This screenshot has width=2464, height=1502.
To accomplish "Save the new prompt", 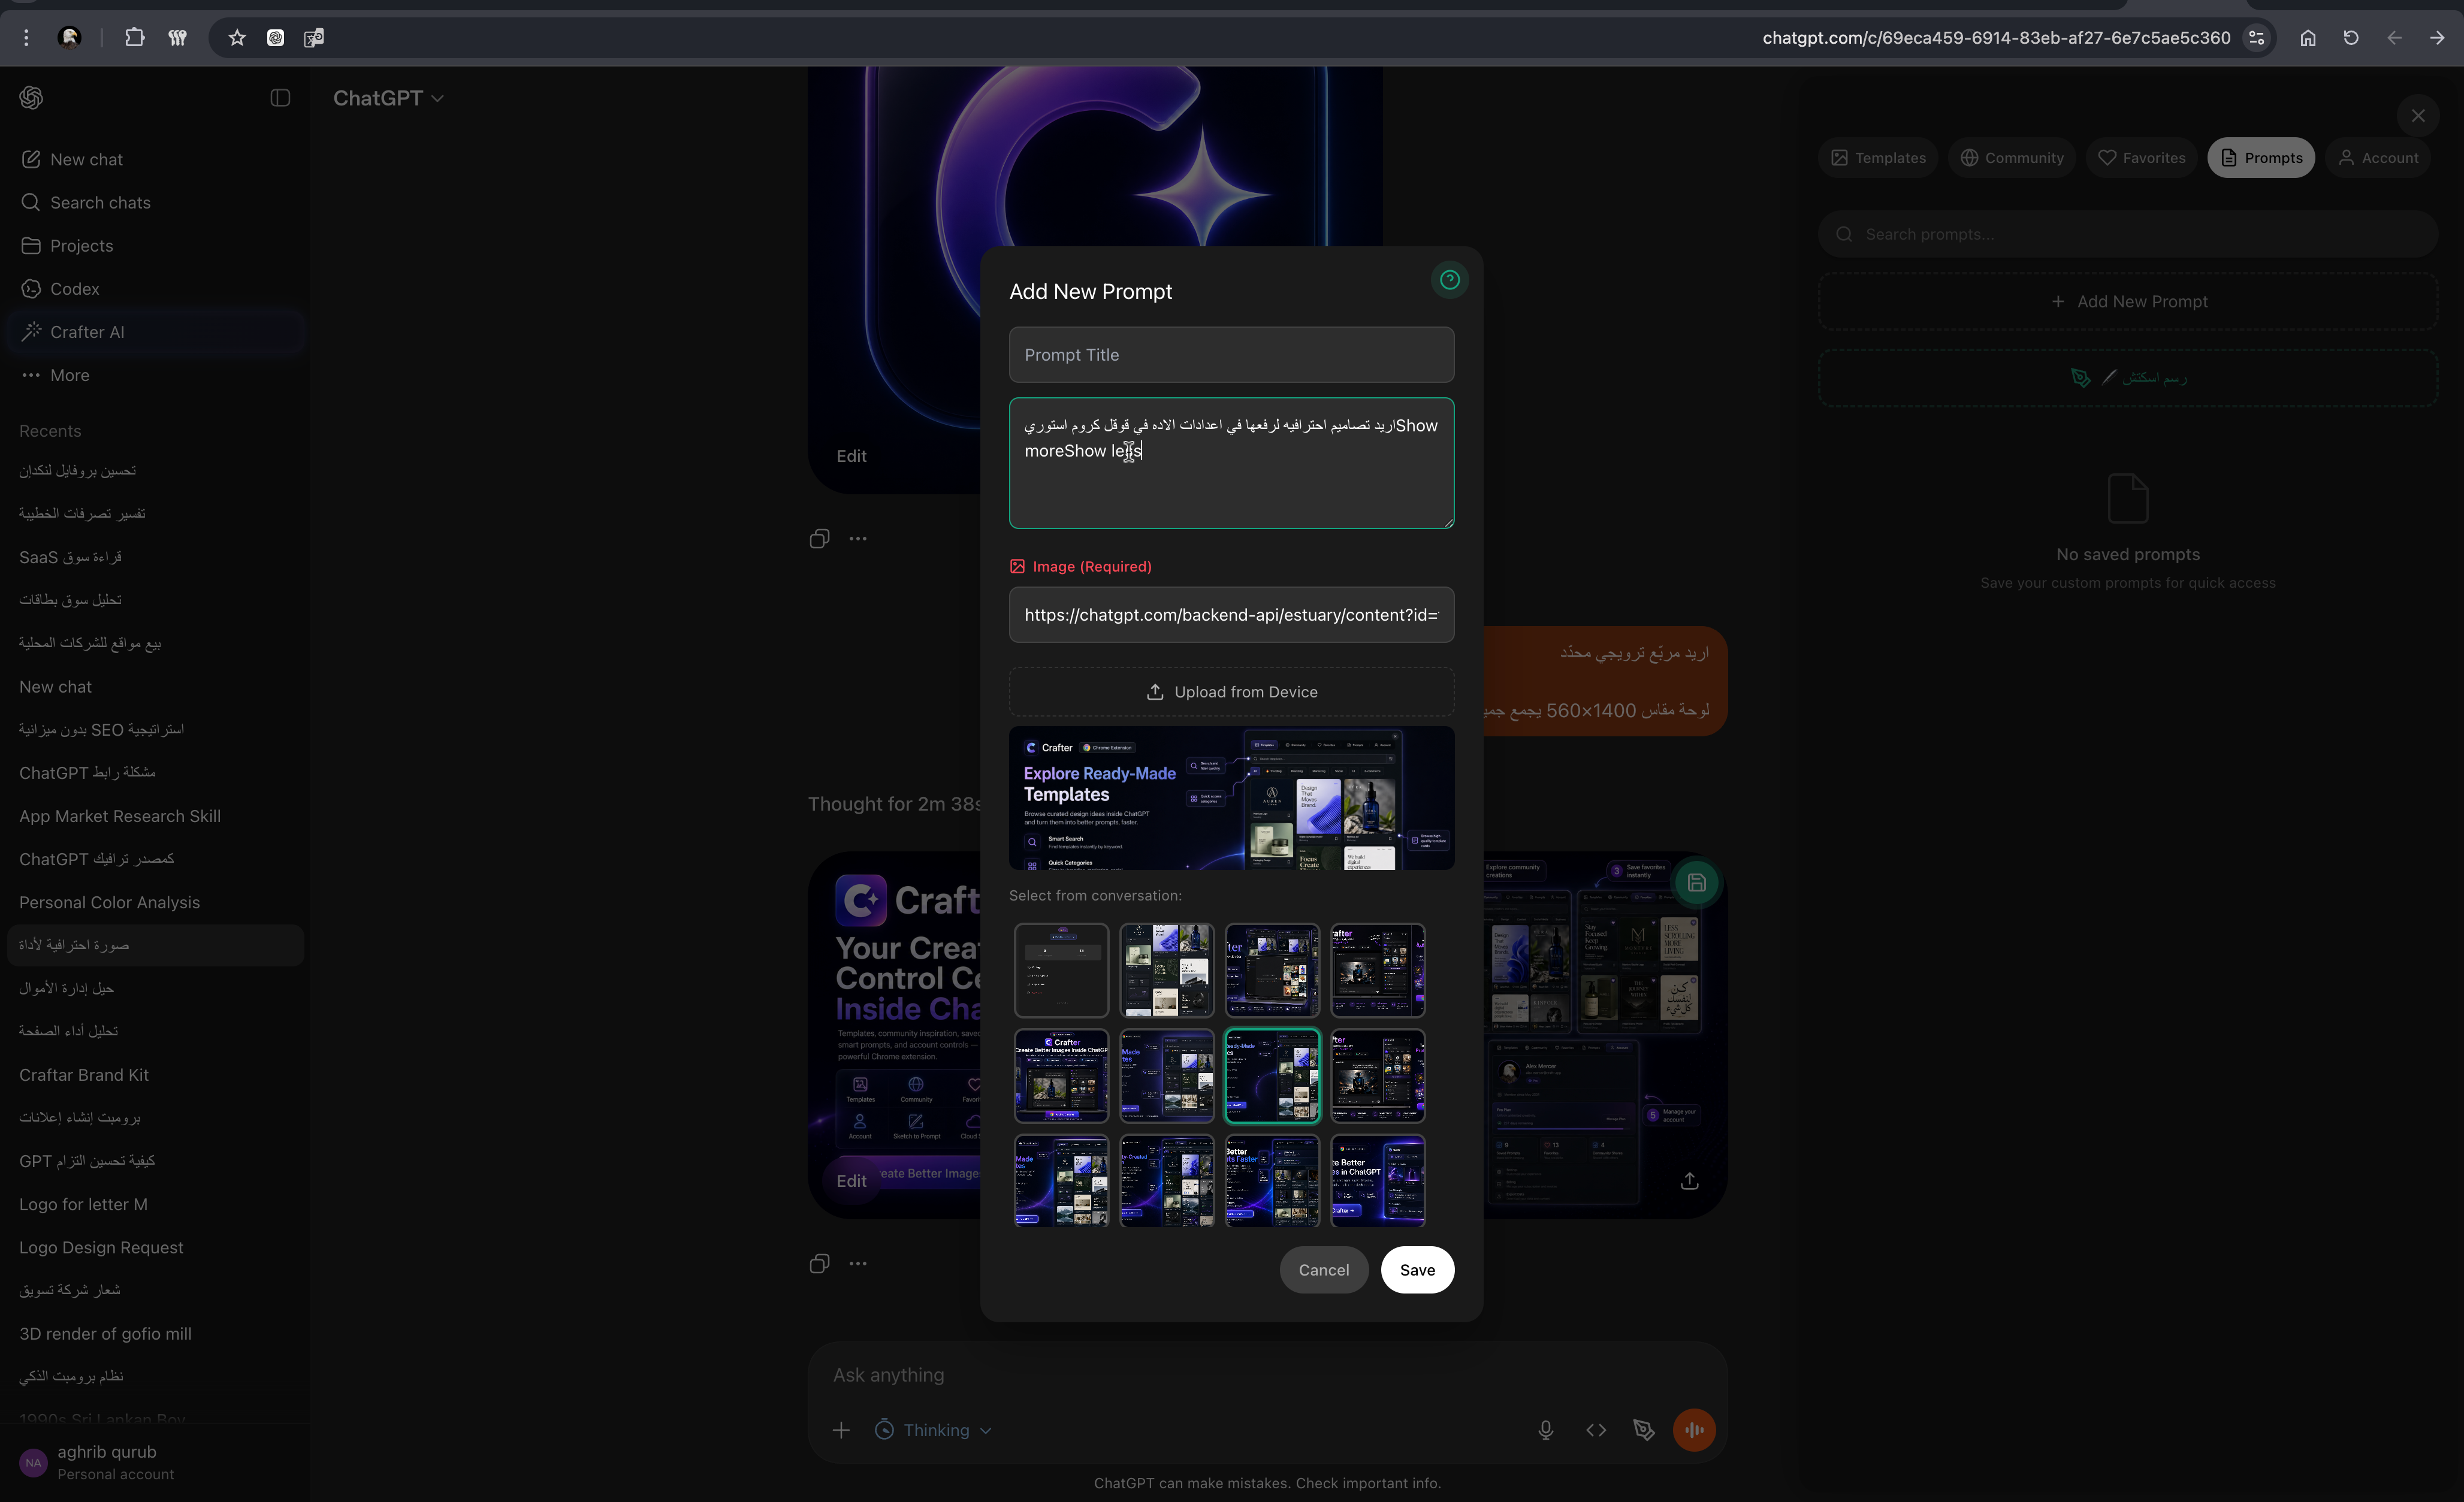I will coord(1417,1270).
